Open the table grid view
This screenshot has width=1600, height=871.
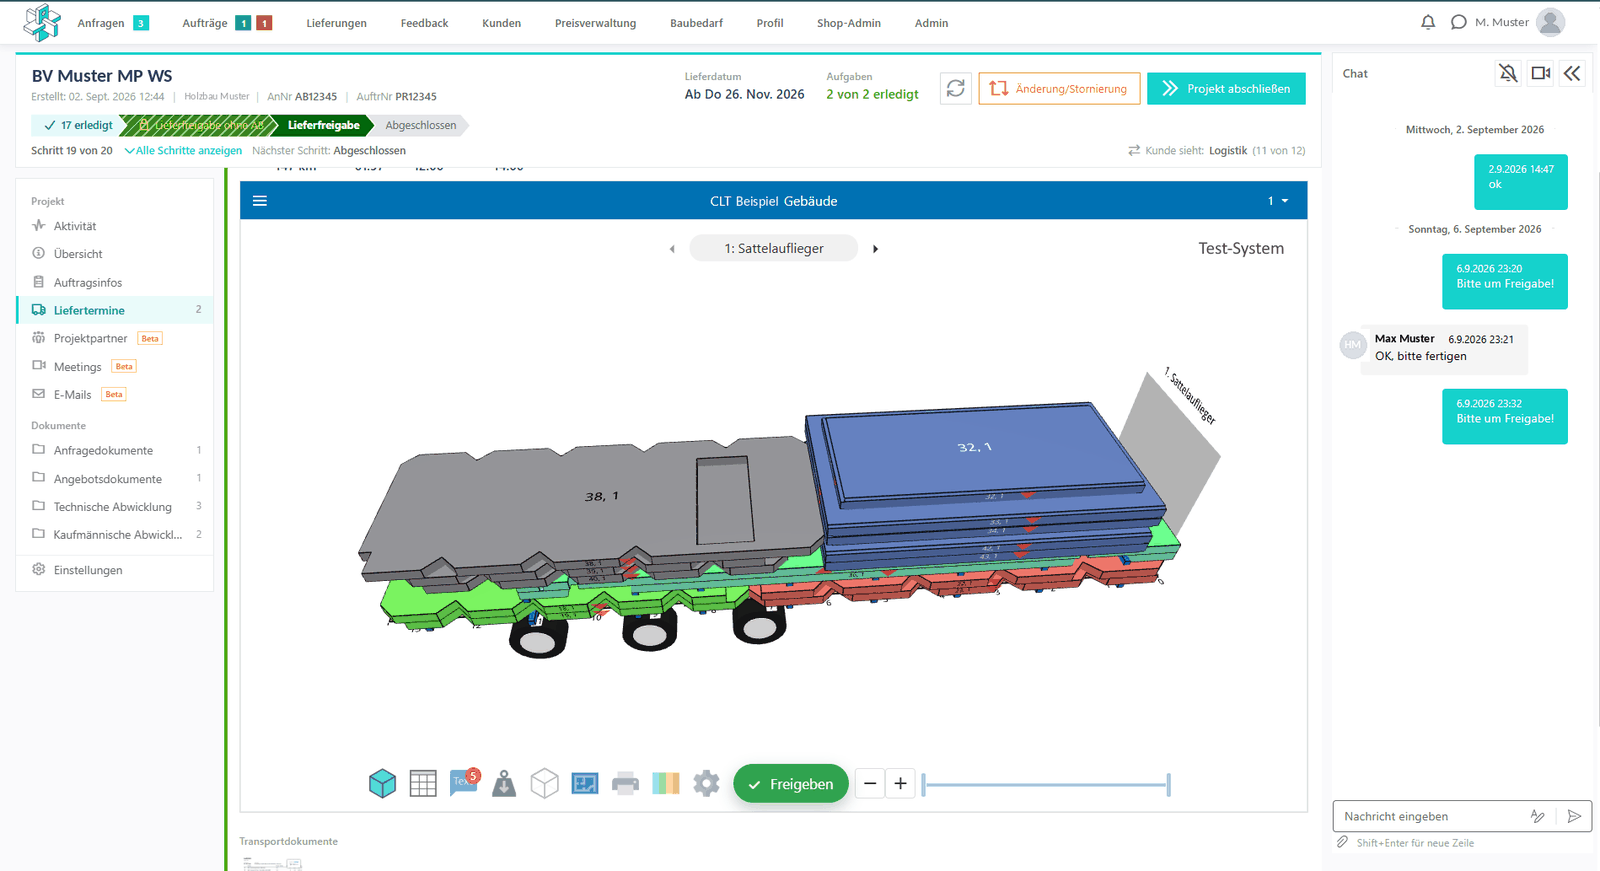[x=423, y=784]
